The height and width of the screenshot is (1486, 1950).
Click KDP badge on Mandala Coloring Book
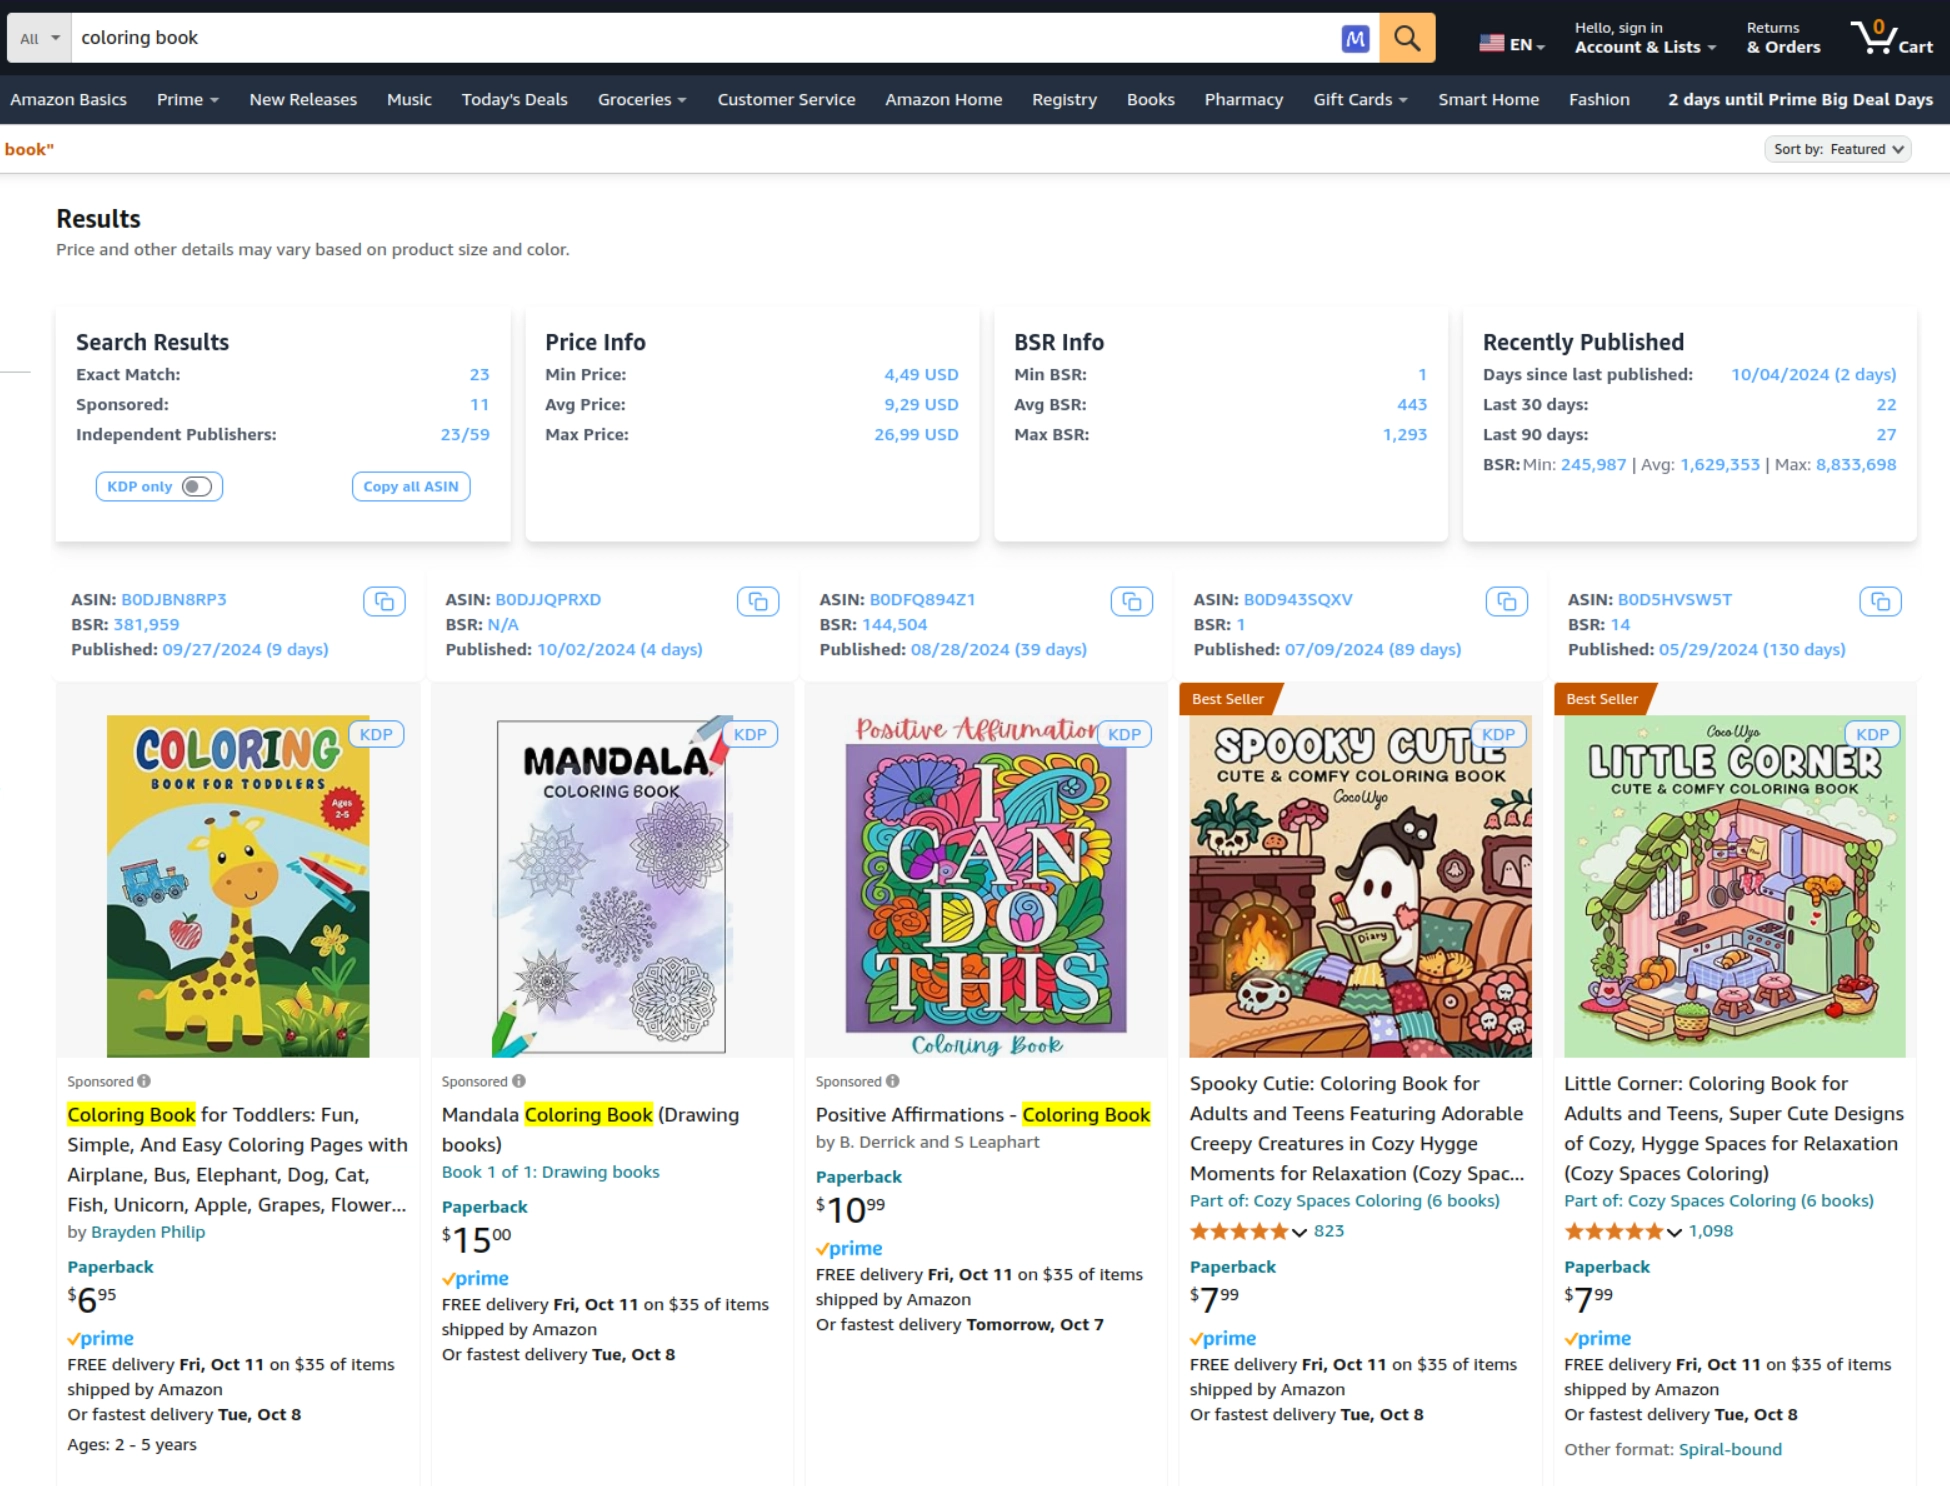pyautogui.click(x=750, y=734)
